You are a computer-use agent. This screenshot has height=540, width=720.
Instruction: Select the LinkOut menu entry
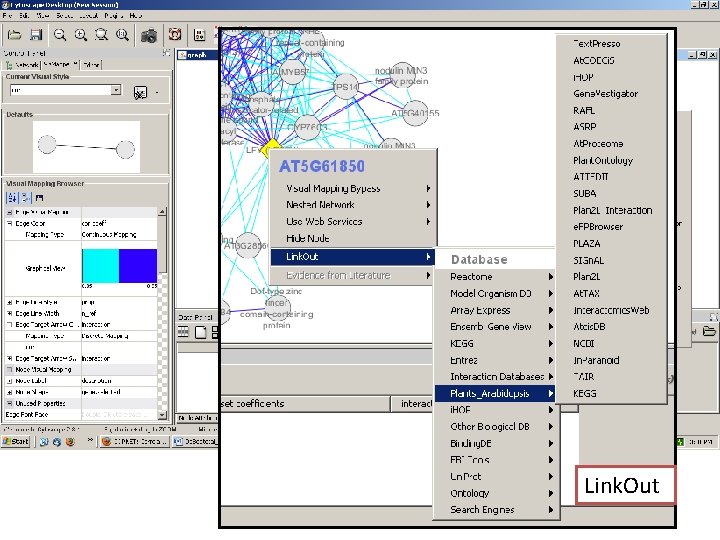(353, 257)
